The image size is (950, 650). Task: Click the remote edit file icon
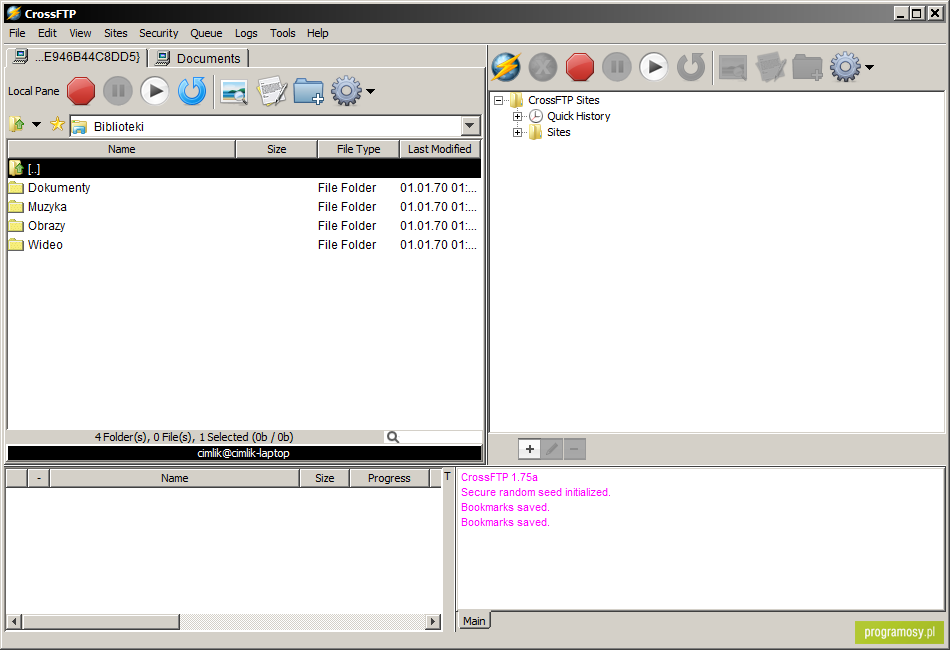click(x=770, y=67)
